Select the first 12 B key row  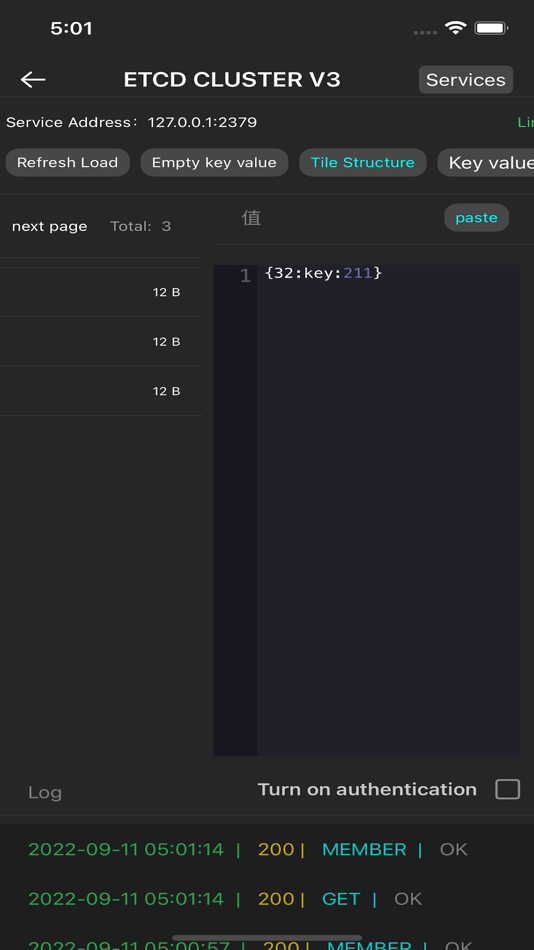click(x=101, y=292)
